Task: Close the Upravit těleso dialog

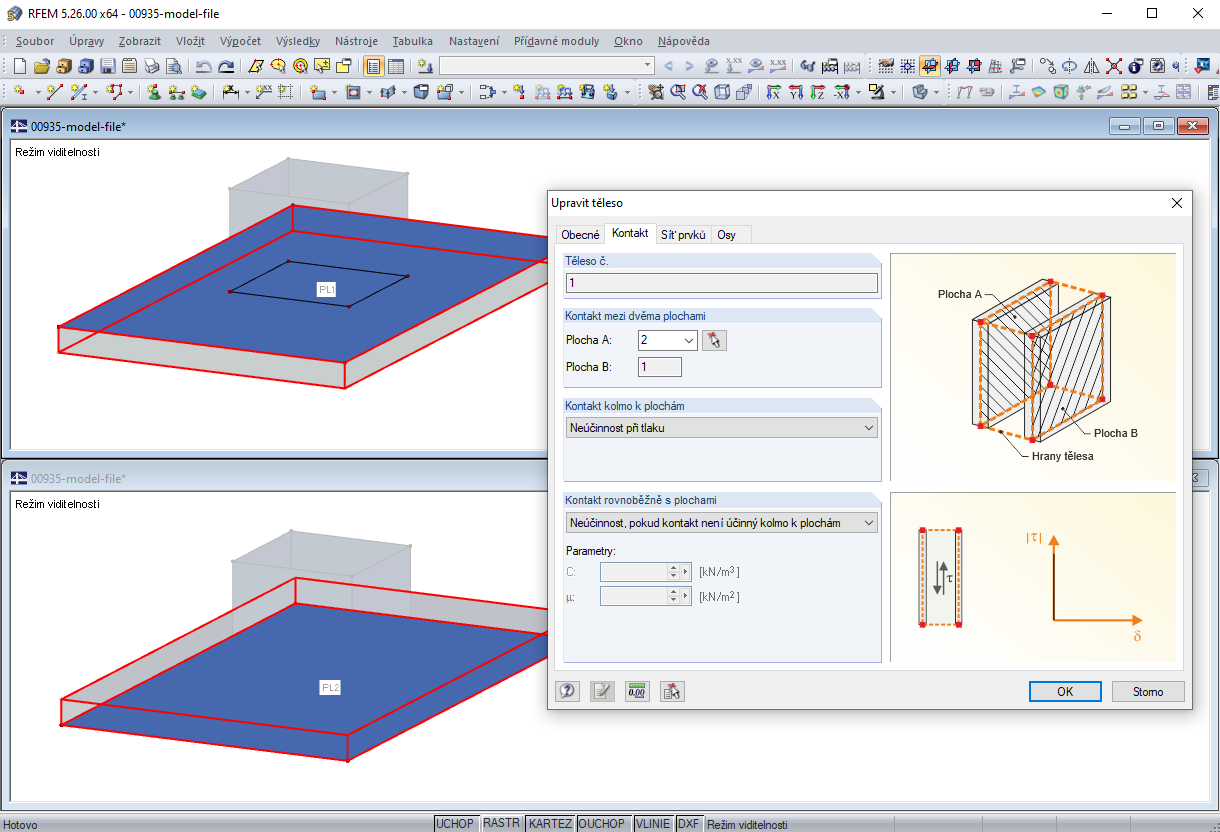Action: pos(1176,203)
